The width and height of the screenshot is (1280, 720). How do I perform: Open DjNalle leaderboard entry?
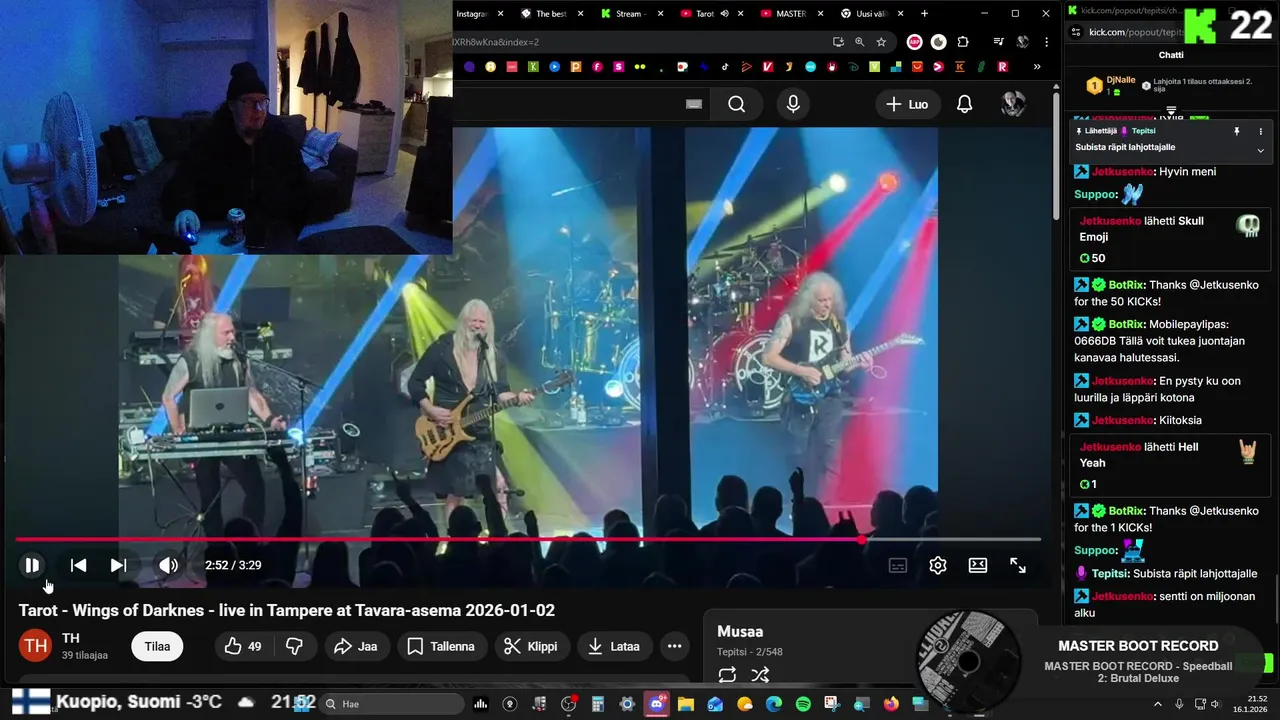[x=1110, y=85]
